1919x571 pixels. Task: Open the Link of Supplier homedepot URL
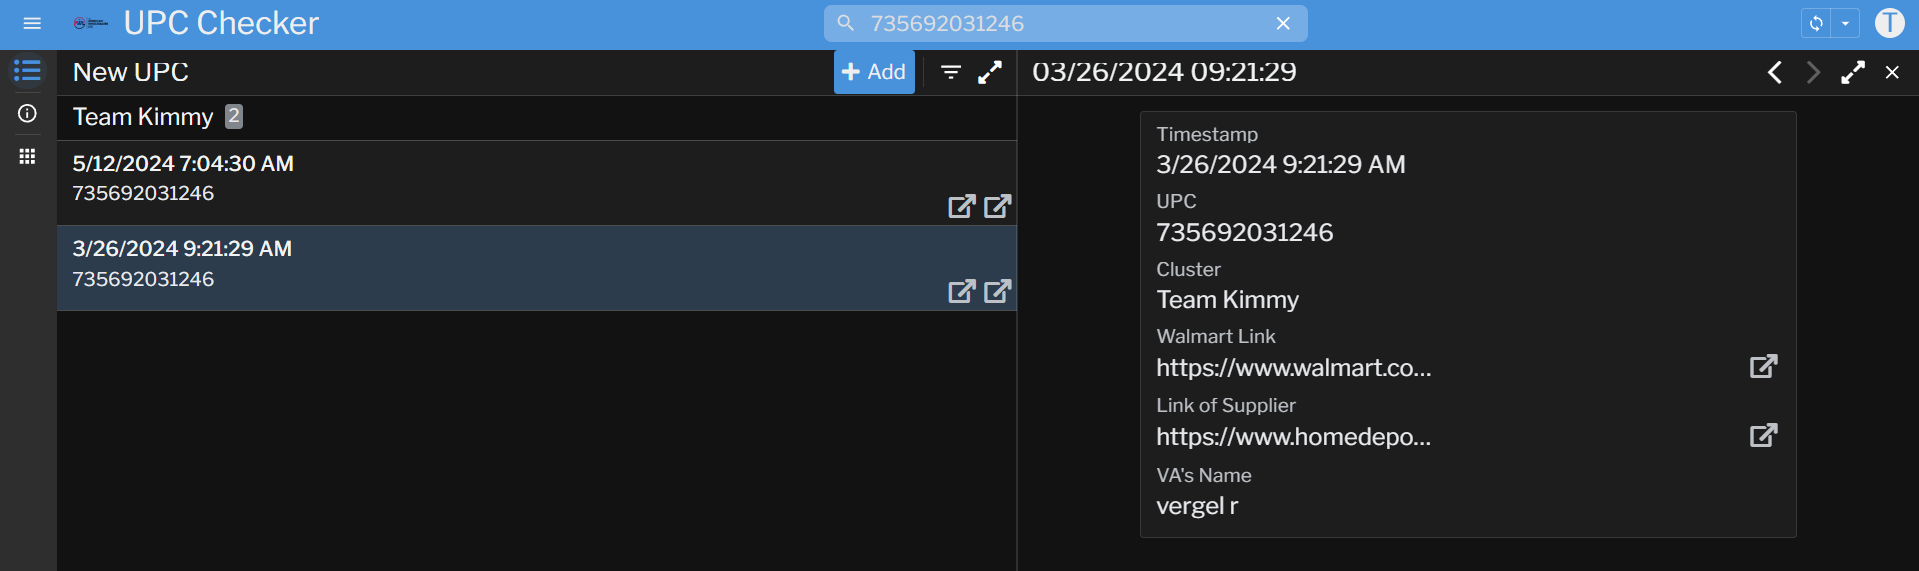(x=1763, y=435)
